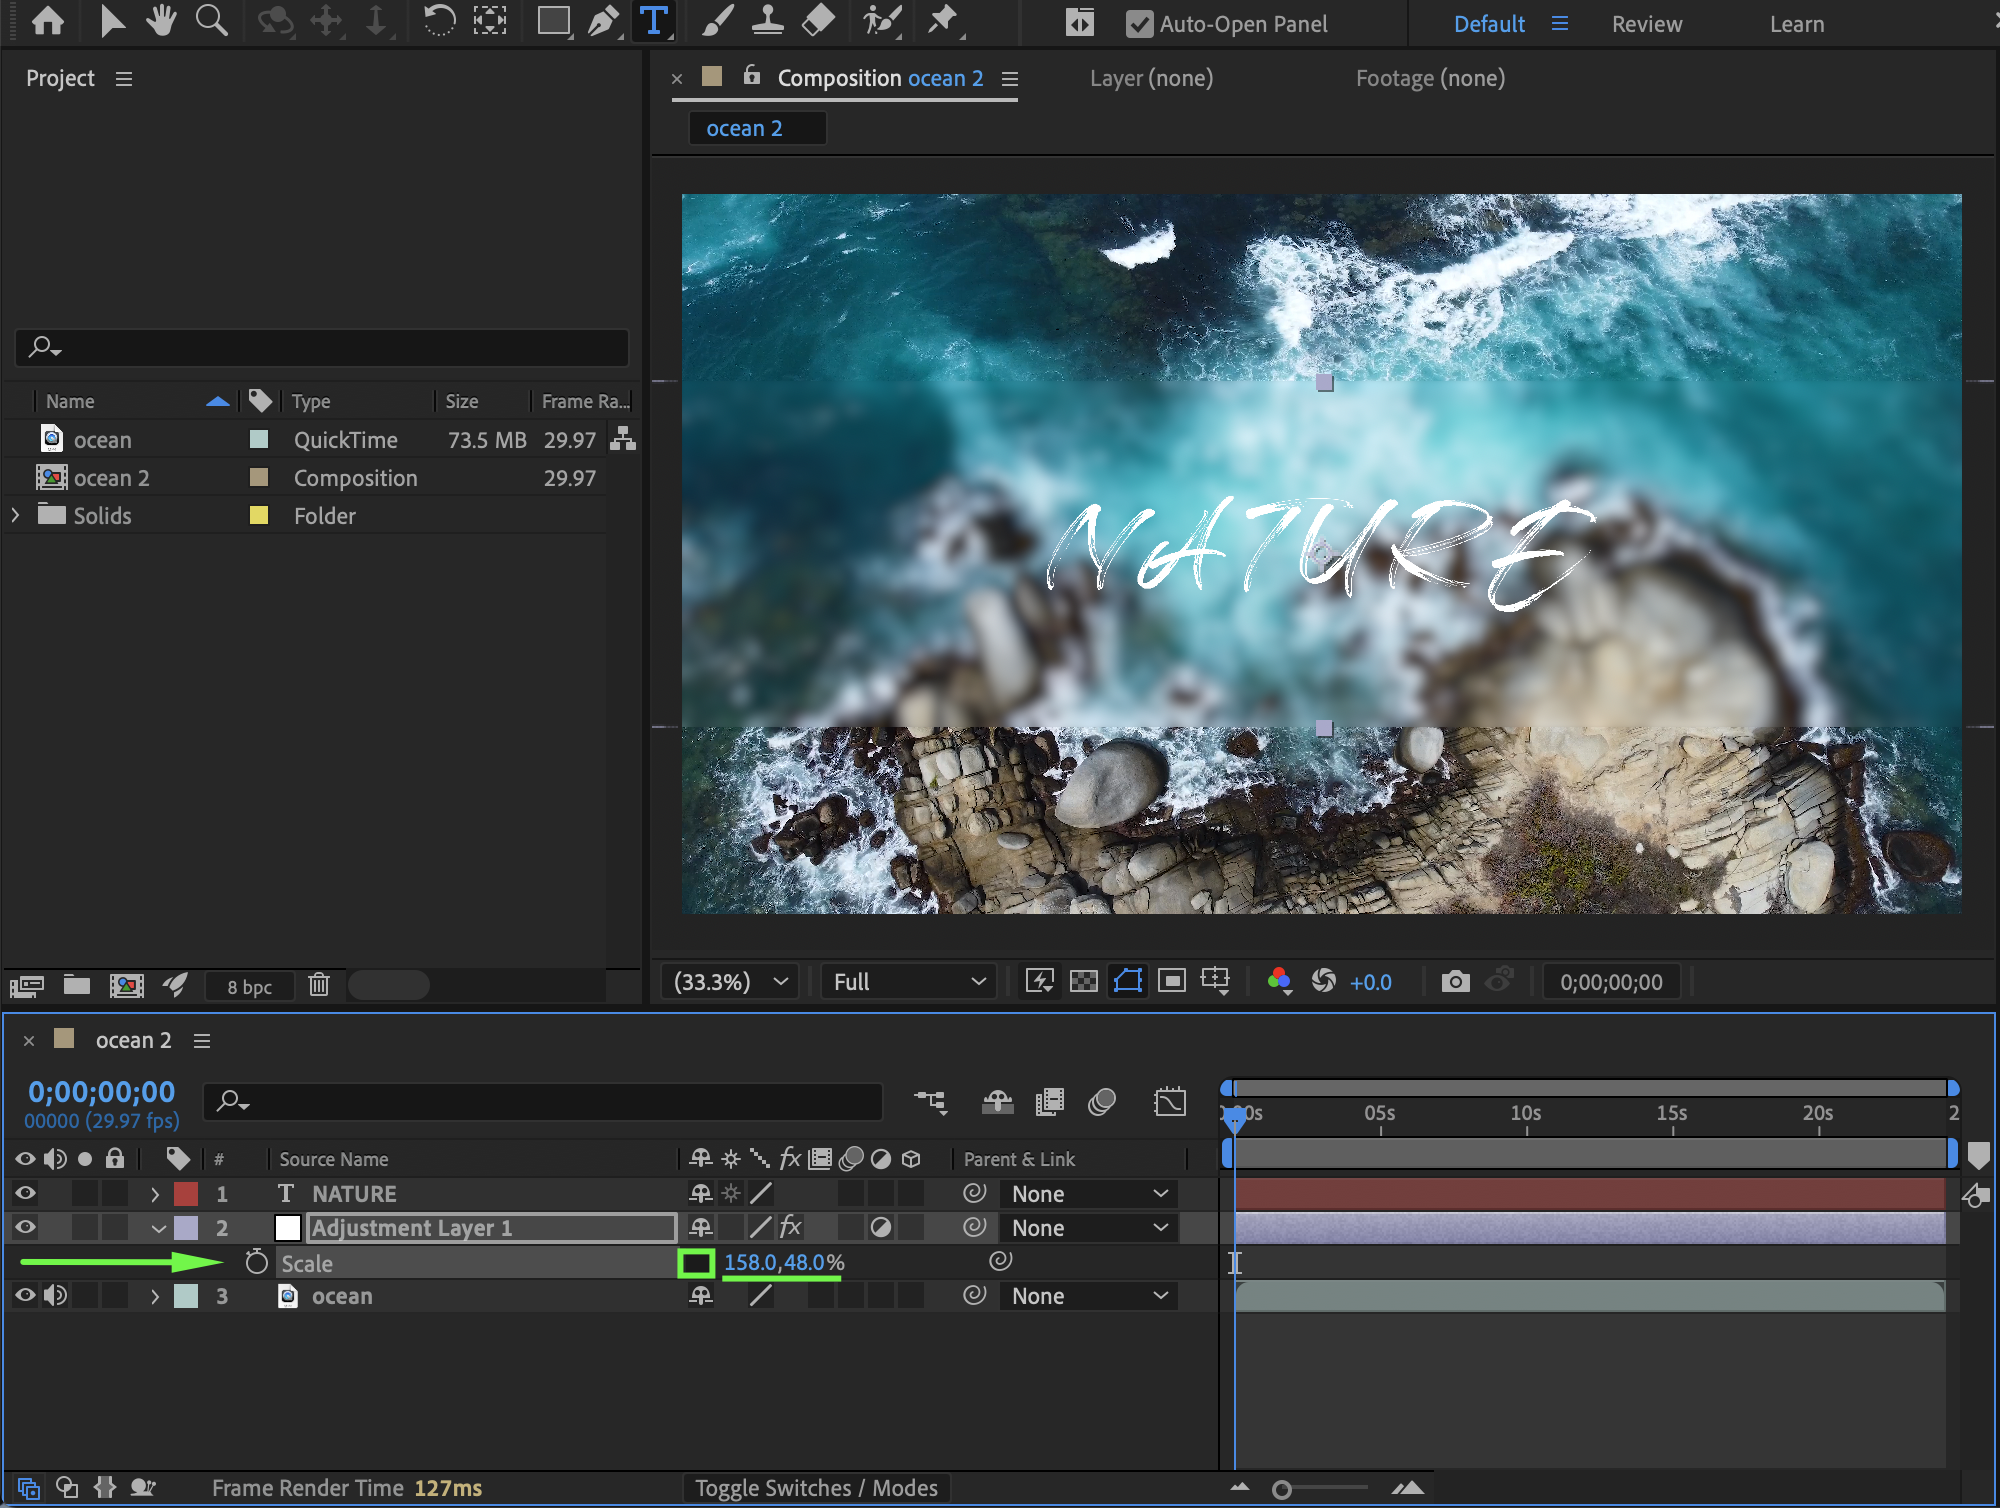2000x1508 pixels.
Task: Delete selected item with trash icon
Action: 318,985
